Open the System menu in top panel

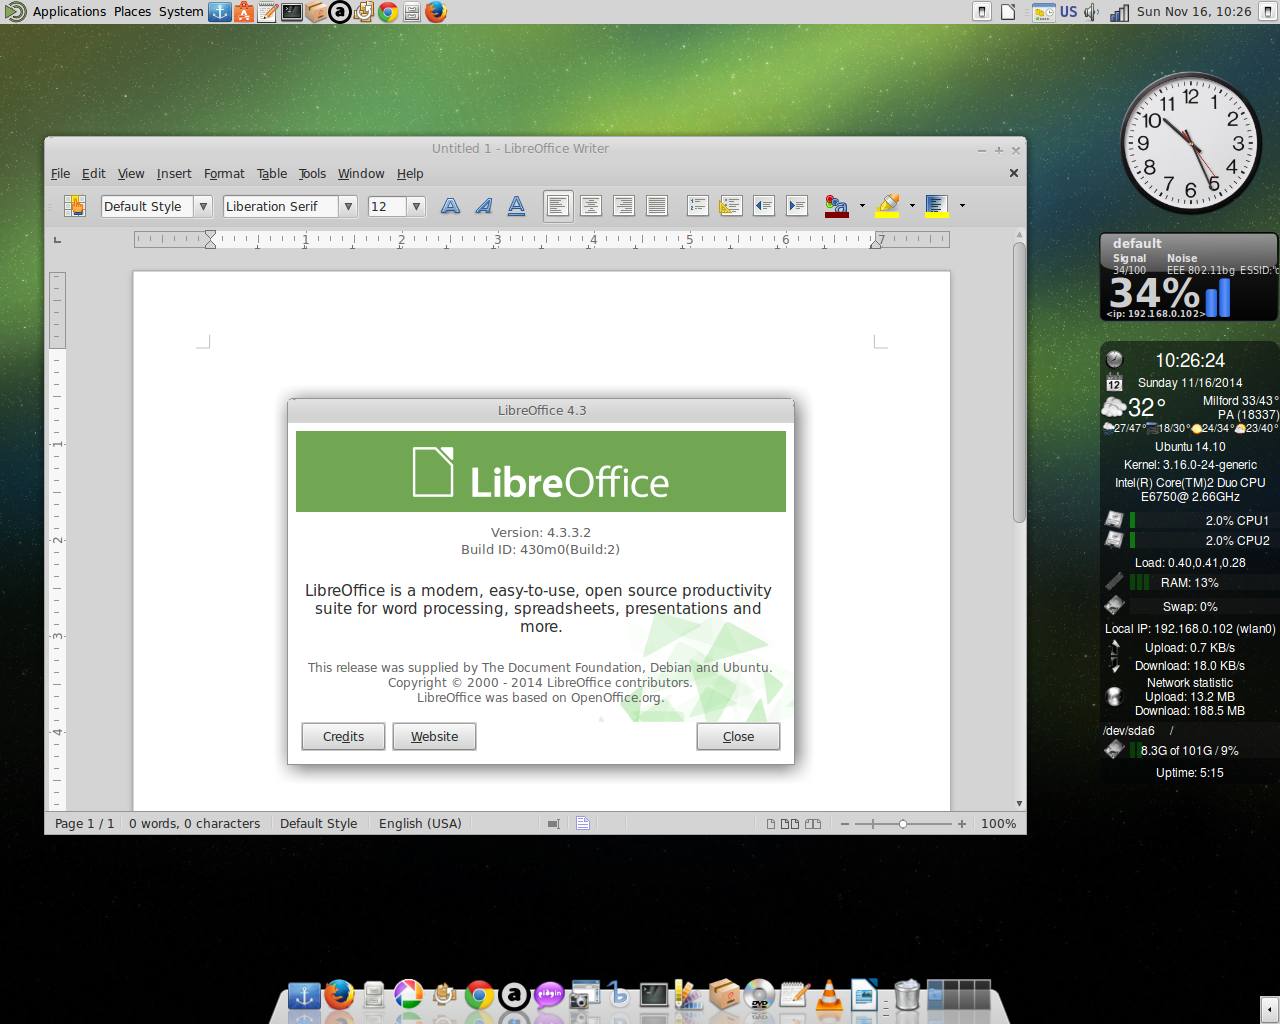[x=181, y=12]
